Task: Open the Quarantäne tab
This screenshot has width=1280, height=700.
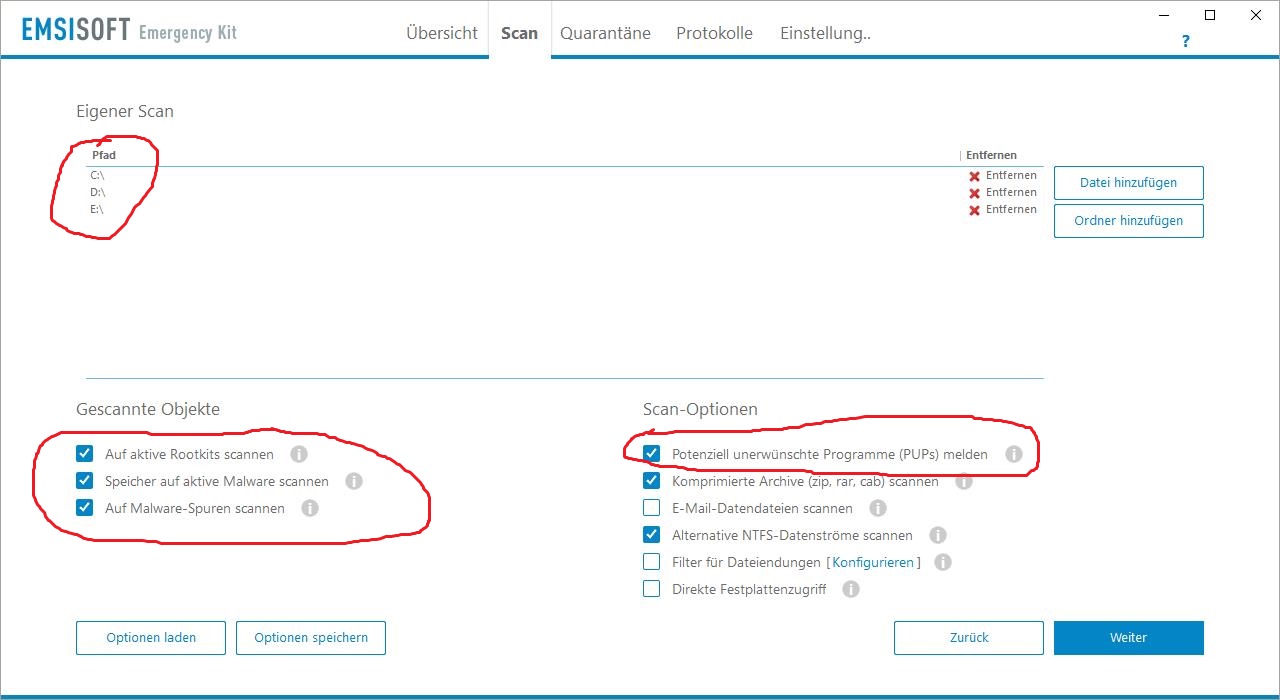Action: (x=605, y=33)
